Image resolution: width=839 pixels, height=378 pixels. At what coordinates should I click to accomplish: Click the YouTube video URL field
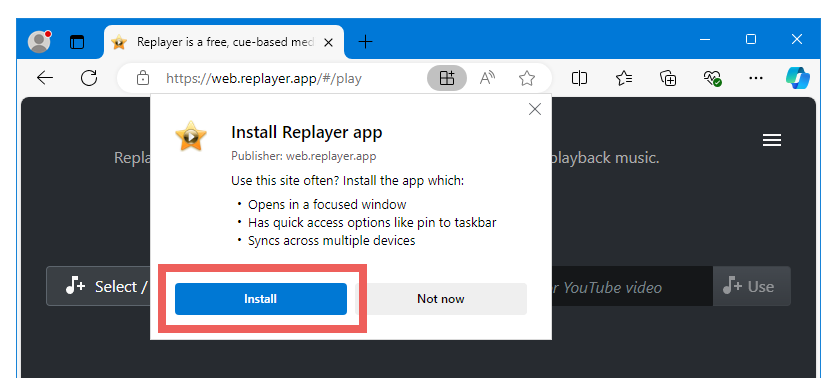[x=632, y=286]
